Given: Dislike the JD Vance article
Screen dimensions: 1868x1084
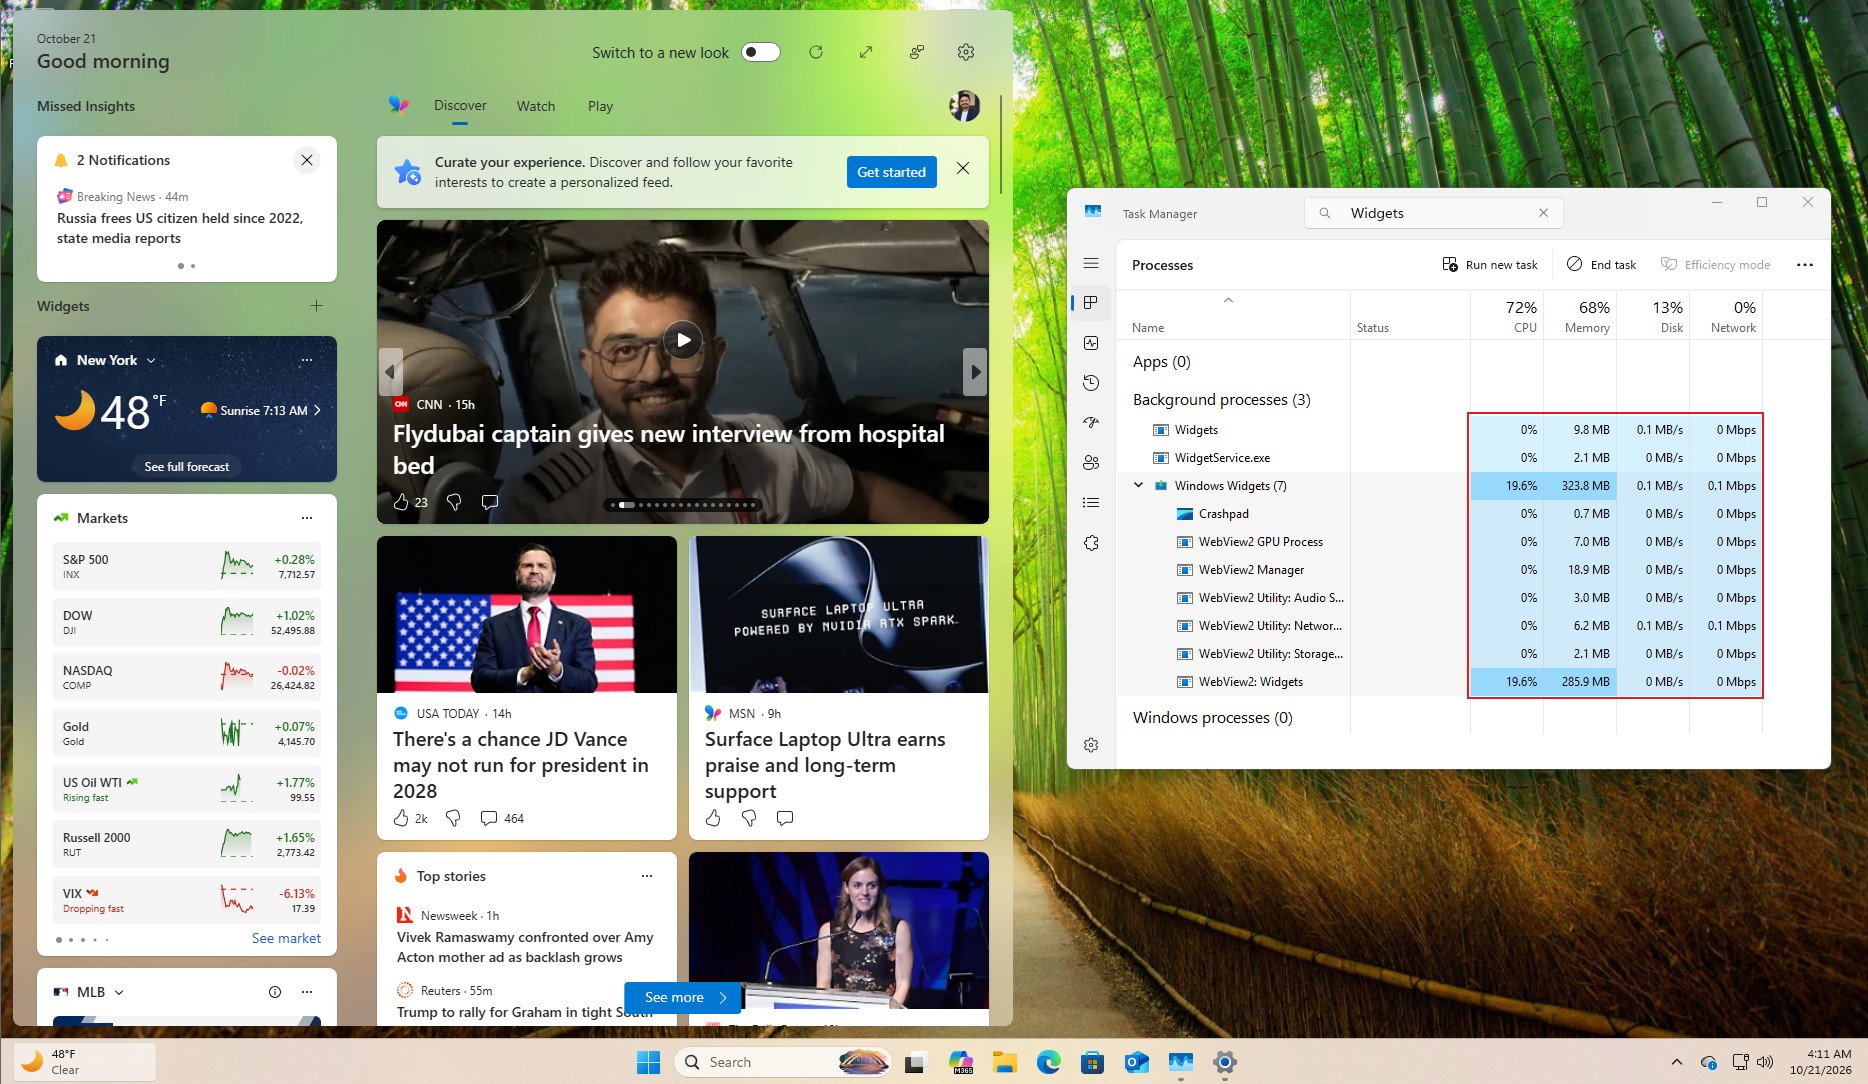Looking at the screenshot, I should (x=453, y=818).
